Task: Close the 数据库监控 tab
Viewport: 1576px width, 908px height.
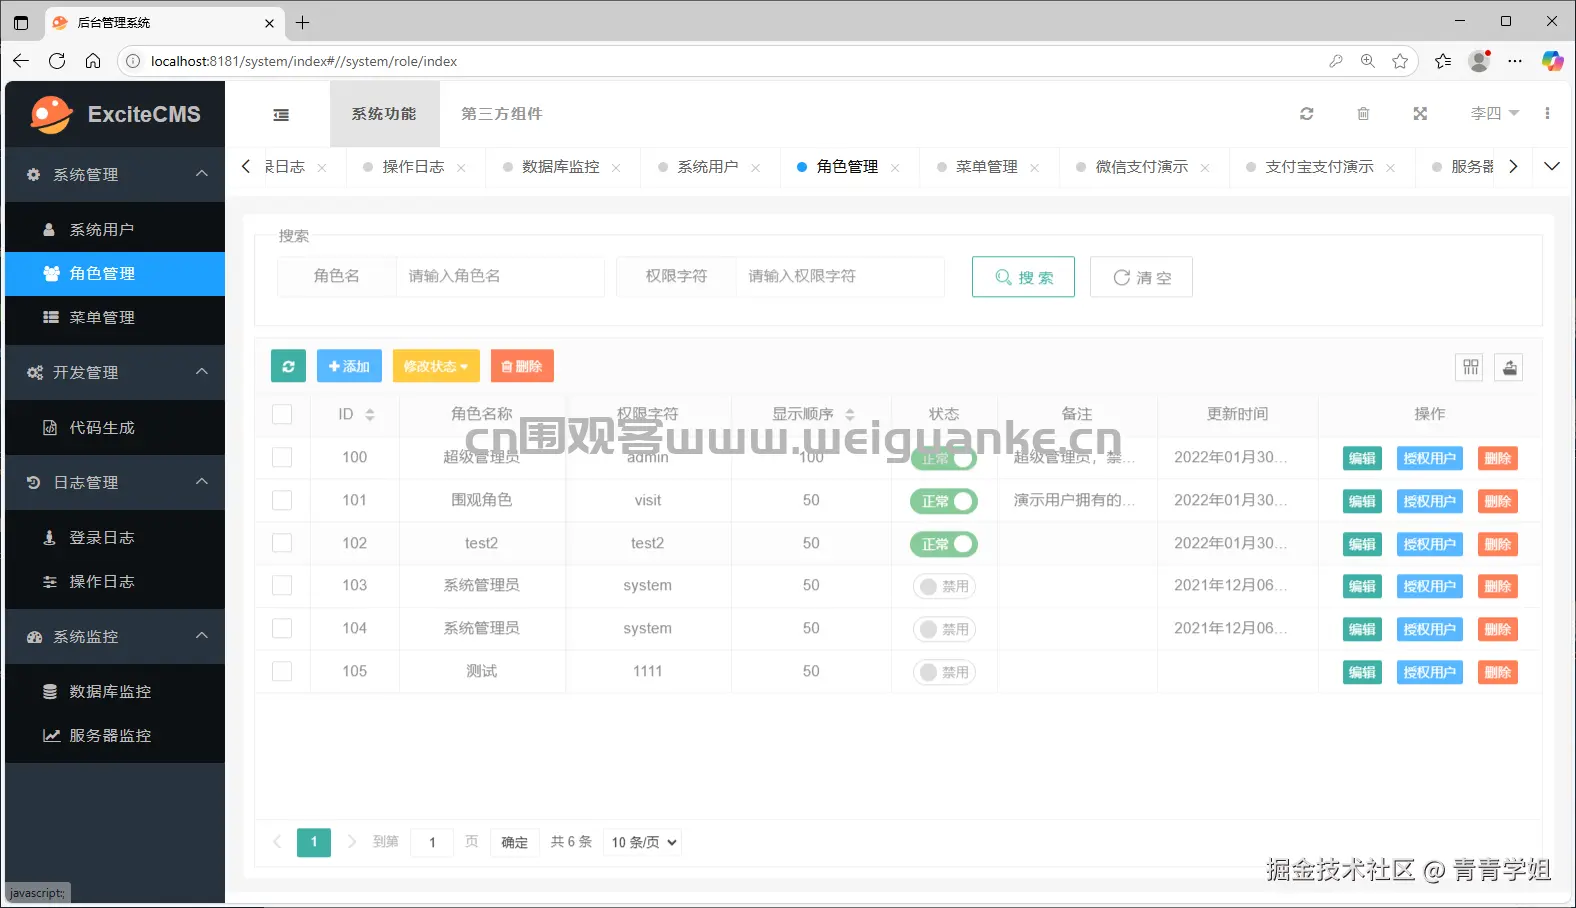Action: point(616,168)
